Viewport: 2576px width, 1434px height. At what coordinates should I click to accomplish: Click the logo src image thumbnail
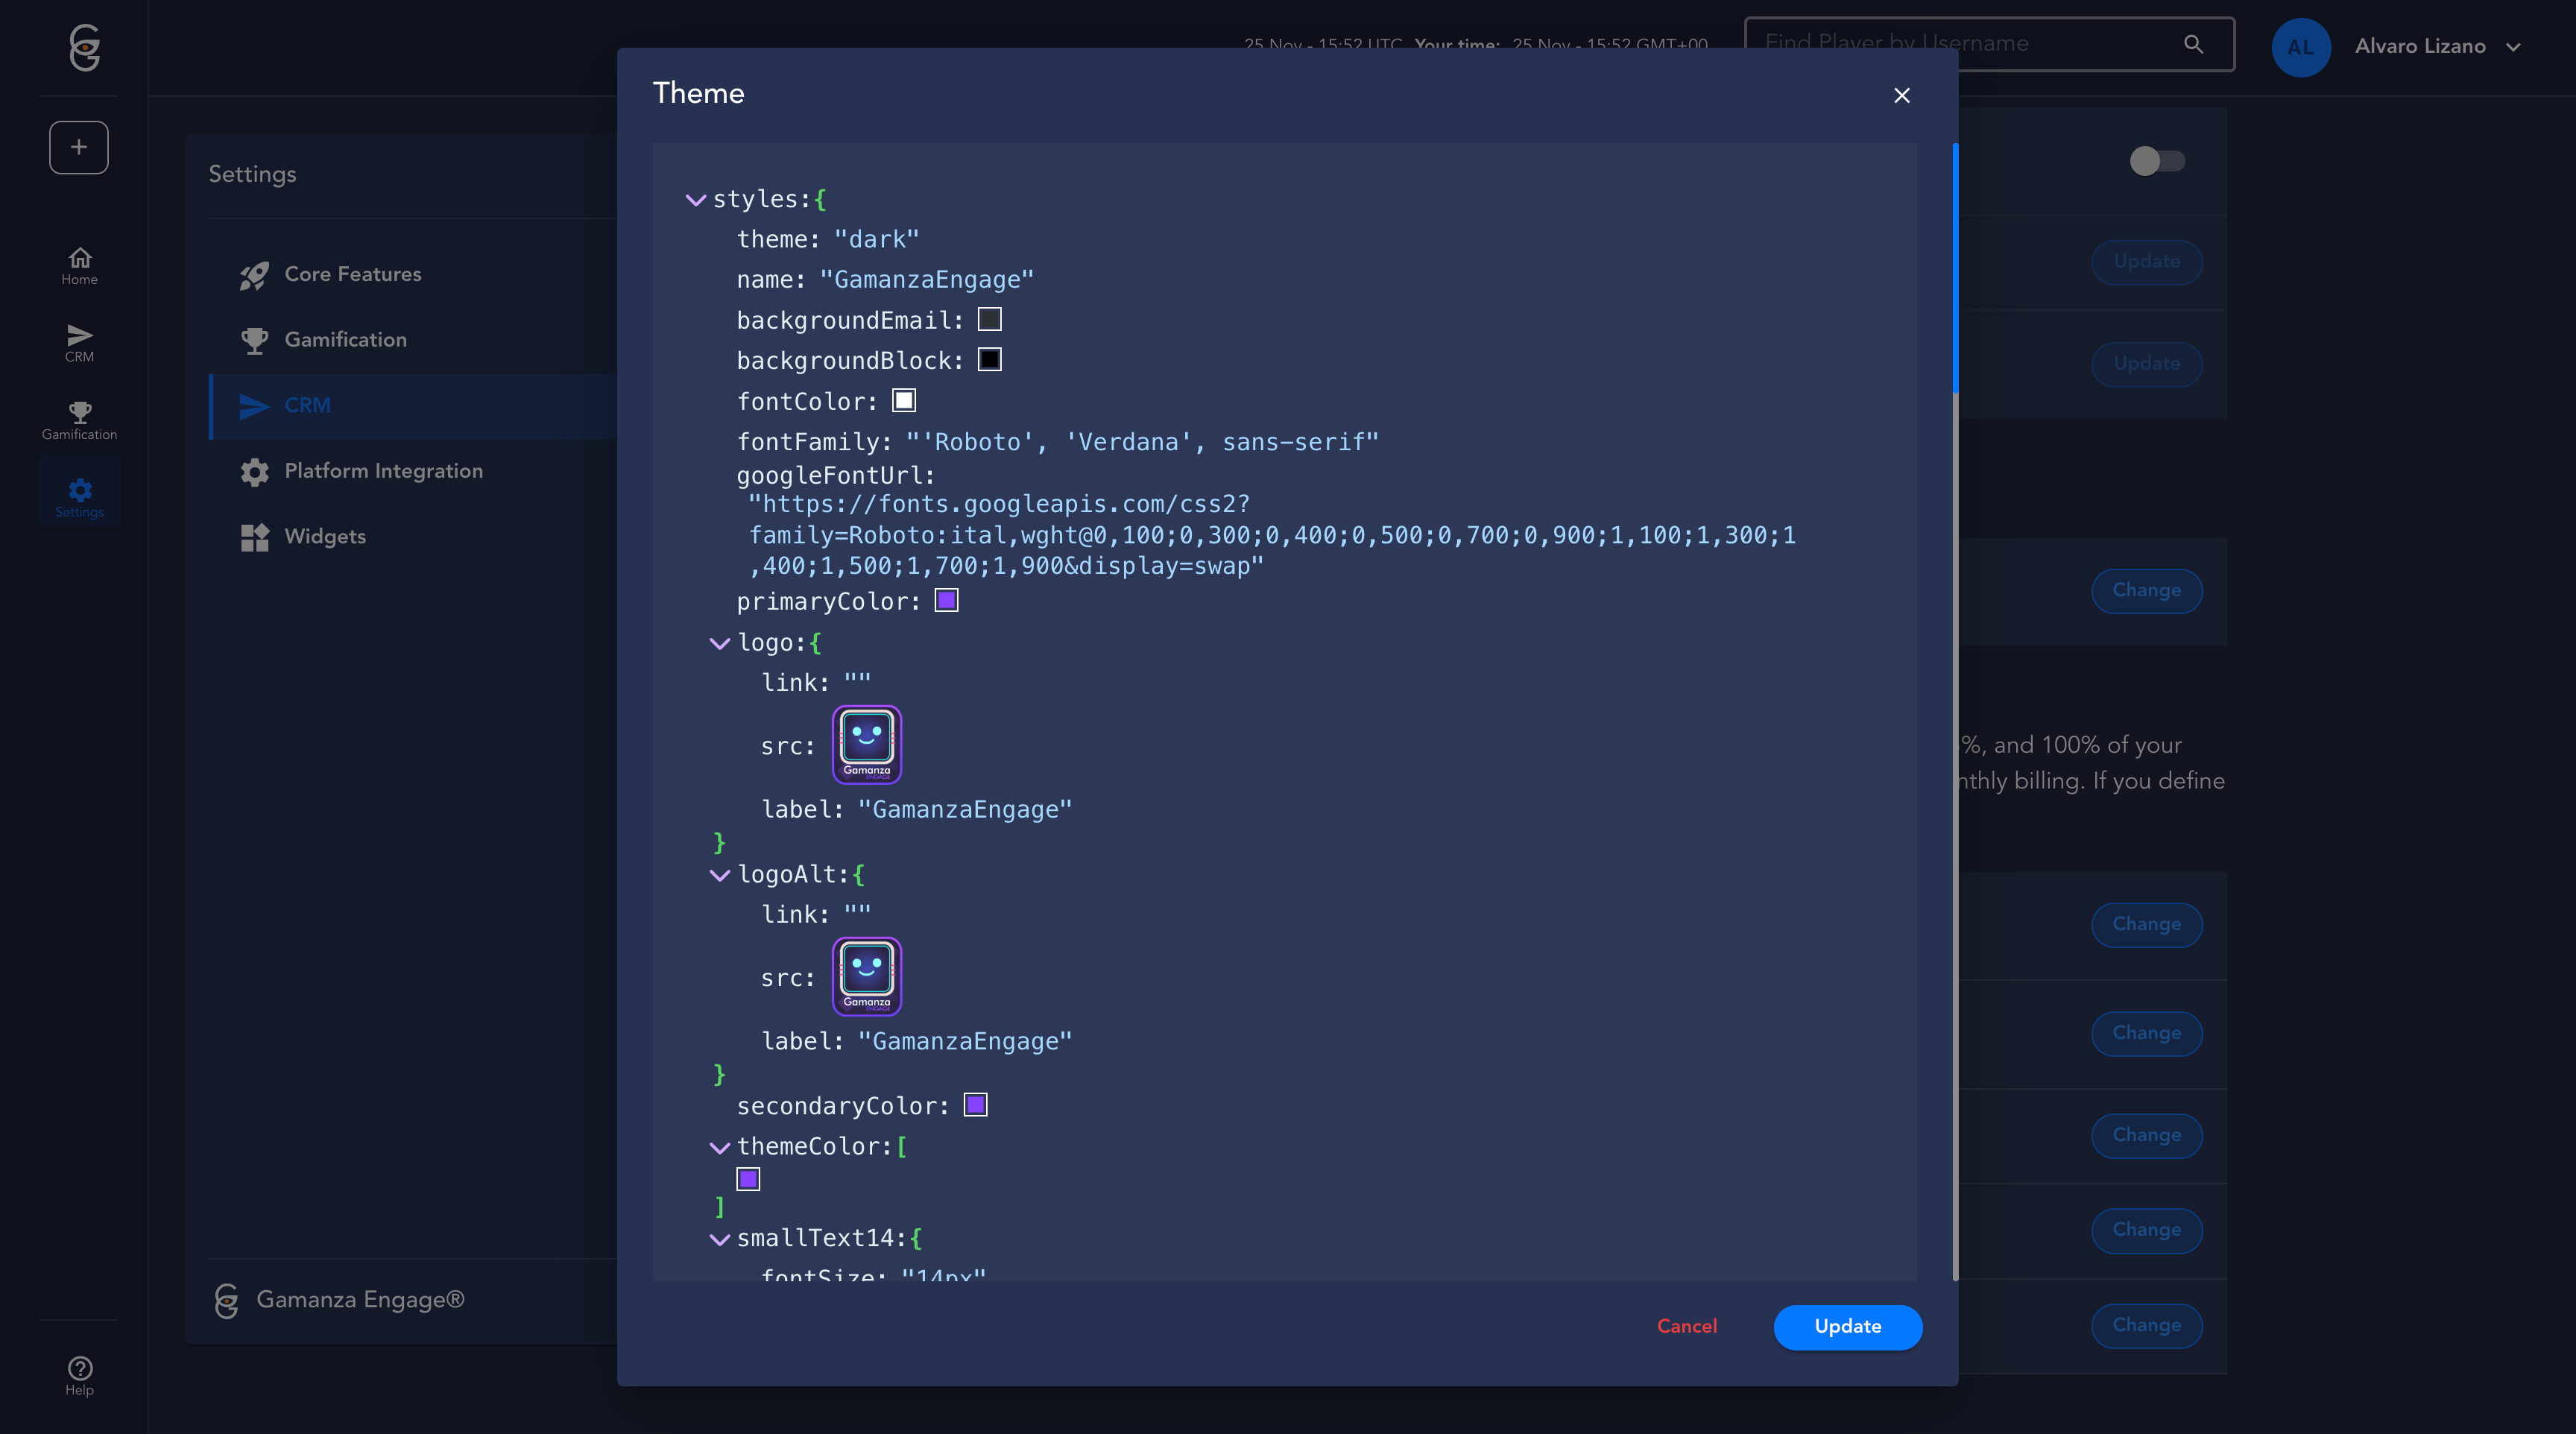866,745
